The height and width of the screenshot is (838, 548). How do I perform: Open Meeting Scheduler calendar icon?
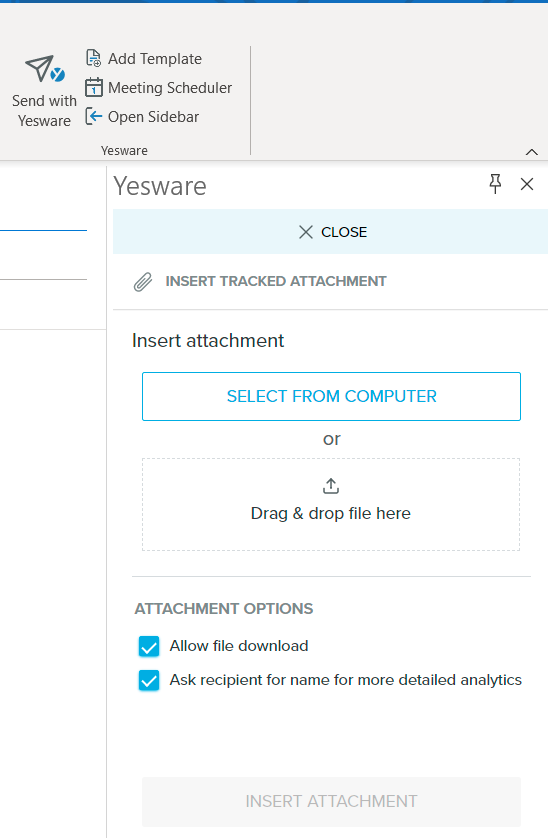(94, 87)
